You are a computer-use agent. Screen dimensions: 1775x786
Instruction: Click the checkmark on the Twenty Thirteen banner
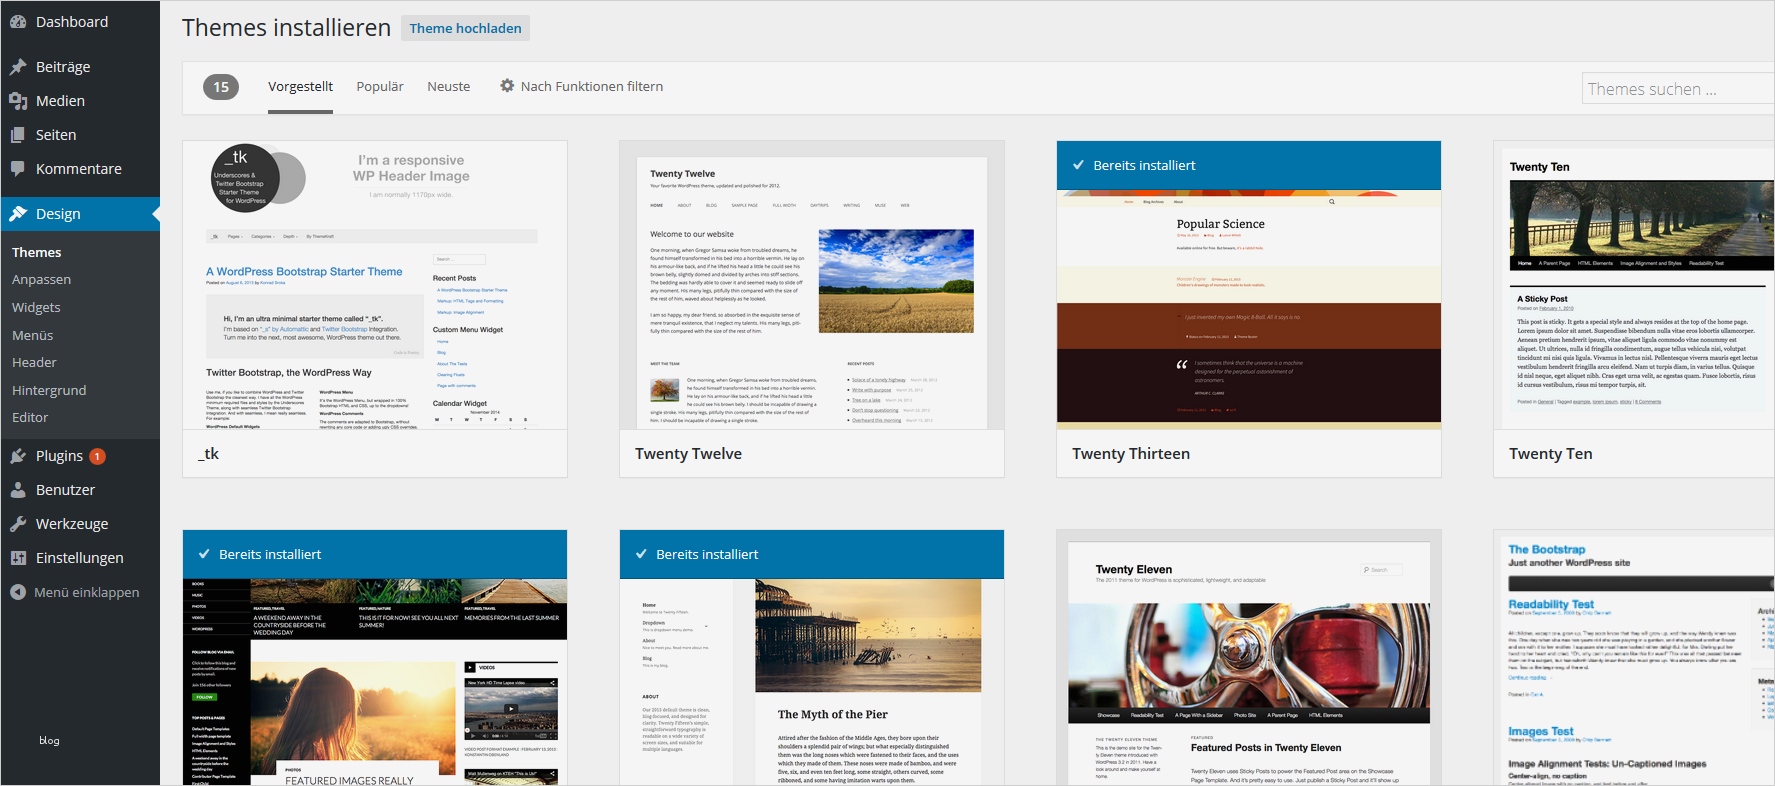click(1078, 165)
